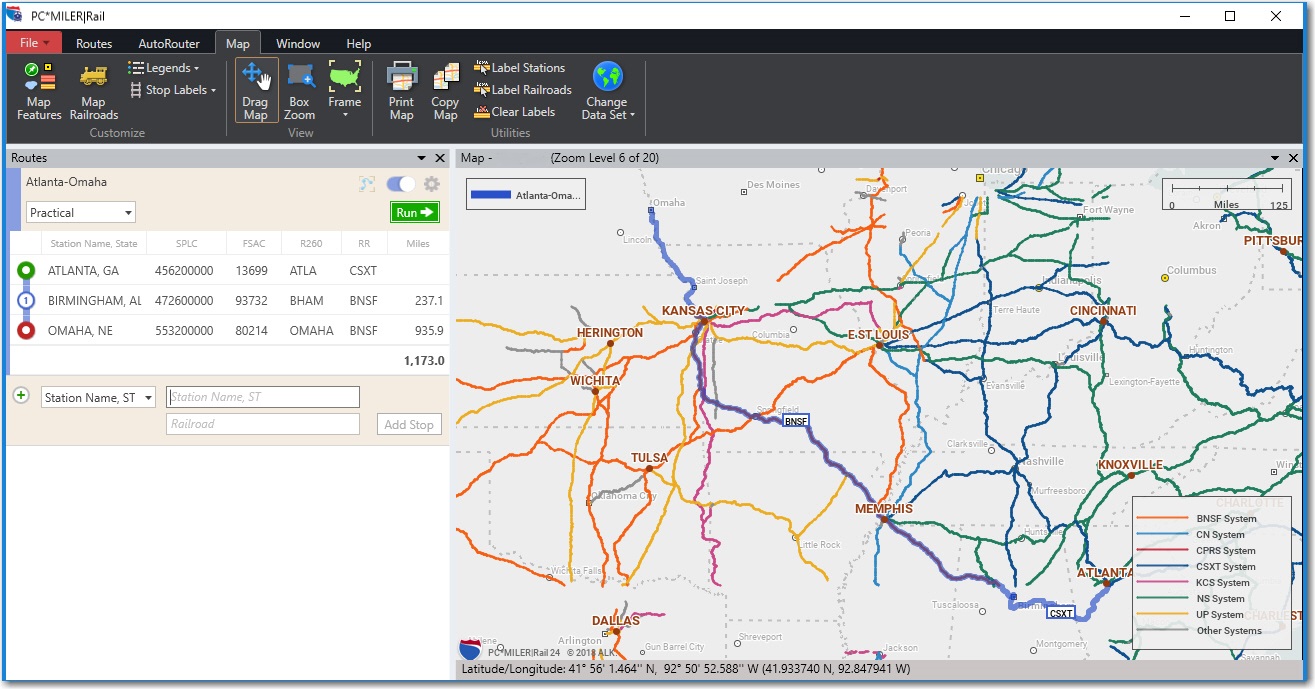Screen dimensions: 1315x689
Task: Click the R260 value BHAM
Action: pos(306,300)
